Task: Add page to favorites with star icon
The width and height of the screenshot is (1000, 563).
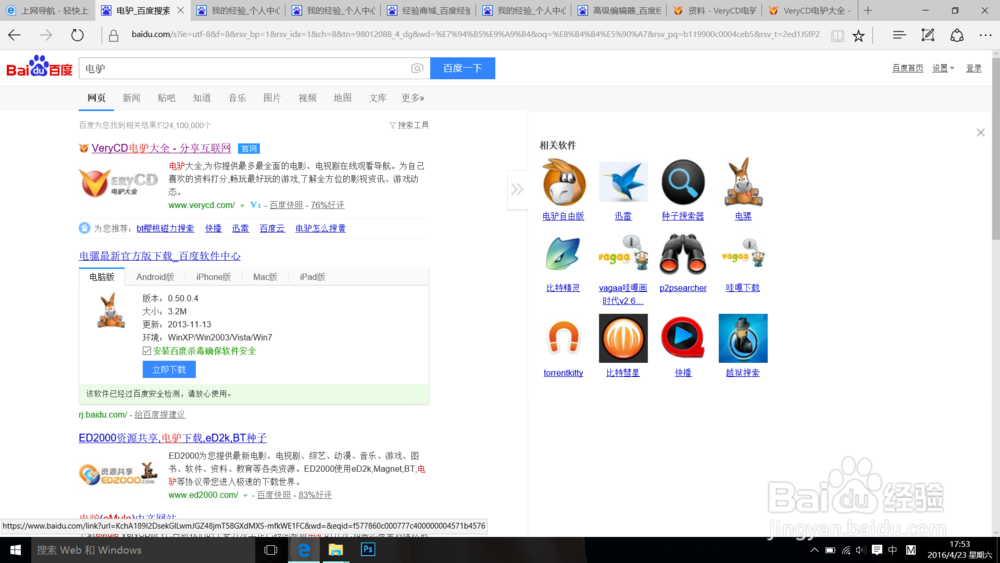Action: 858,36
